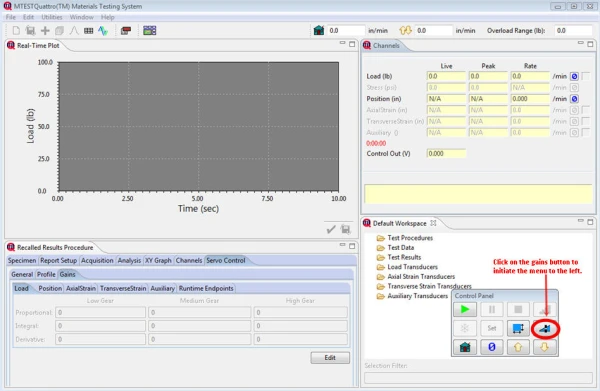Click the plus (add) toolbar icon
The image size is (600, 391).
[45, 31]
